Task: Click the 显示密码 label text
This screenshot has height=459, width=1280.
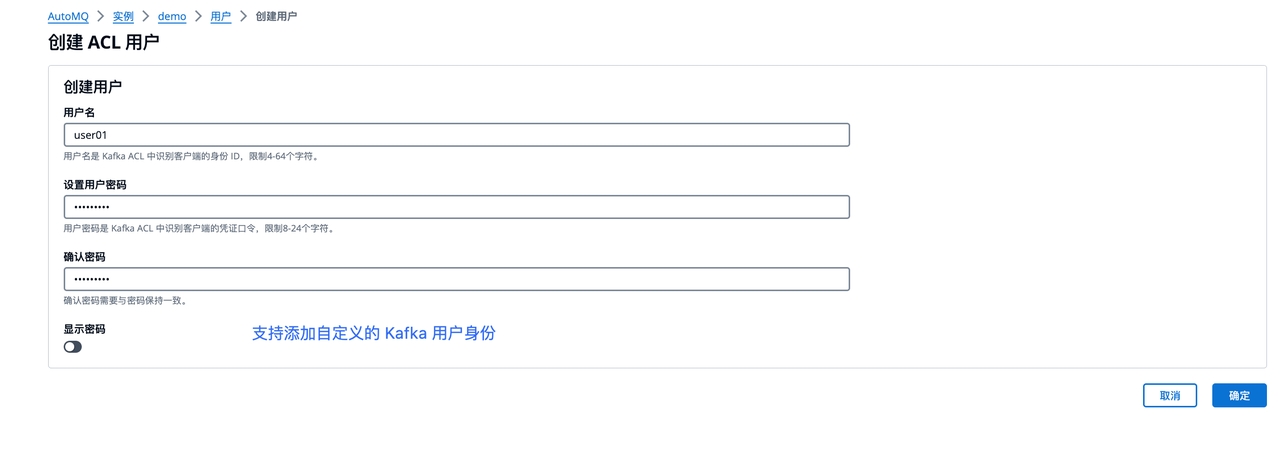Action: coord(84,329)
